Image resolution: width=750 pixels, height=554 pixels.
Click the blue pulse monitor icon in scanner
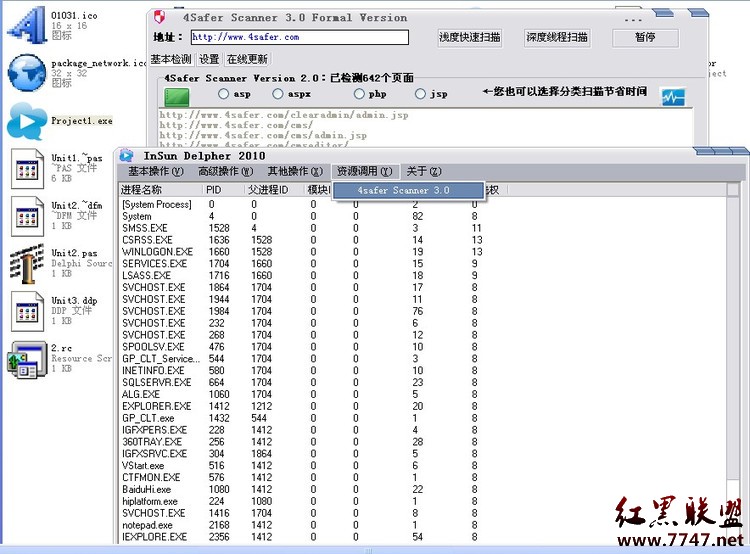673,97
